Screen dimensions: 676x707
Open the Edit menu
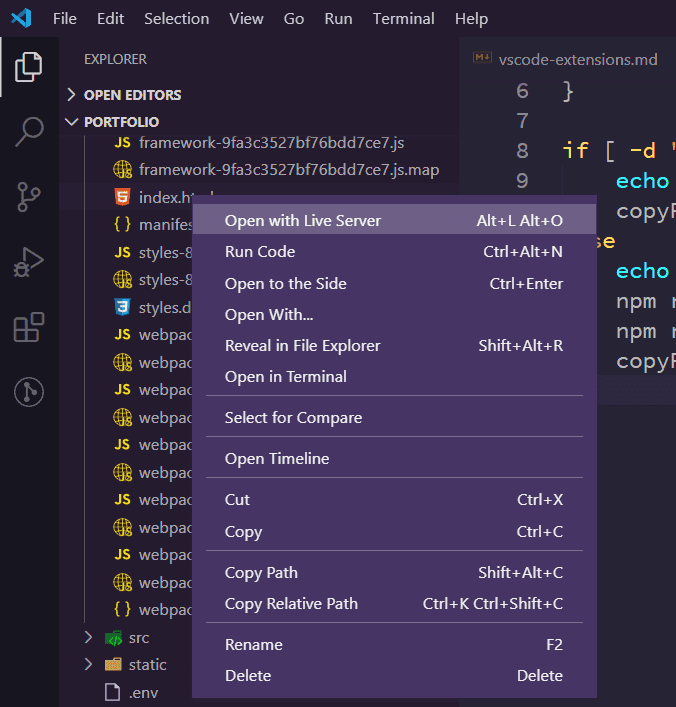[110, 18]
